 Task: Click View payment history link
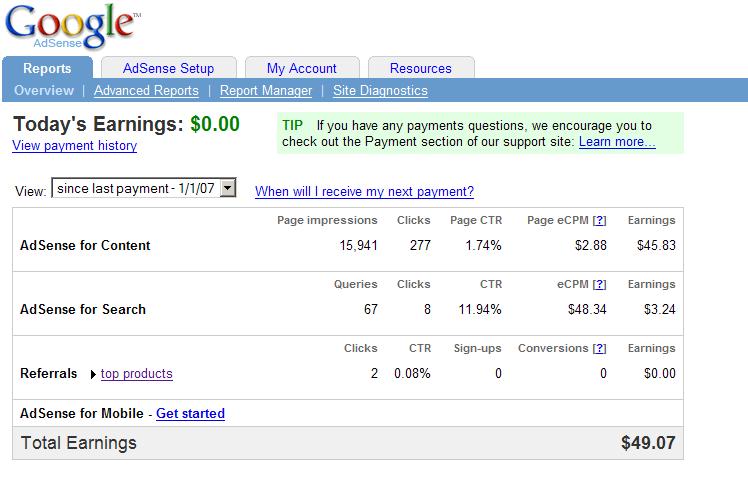click(74, 146)
